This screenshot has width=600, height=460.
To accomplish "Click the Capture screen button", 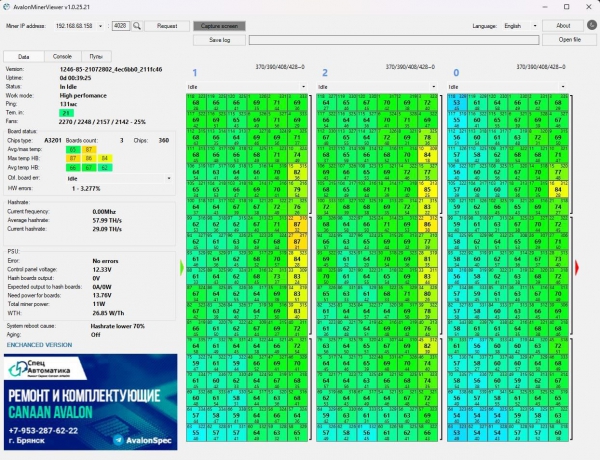I will tap(219, 25).
